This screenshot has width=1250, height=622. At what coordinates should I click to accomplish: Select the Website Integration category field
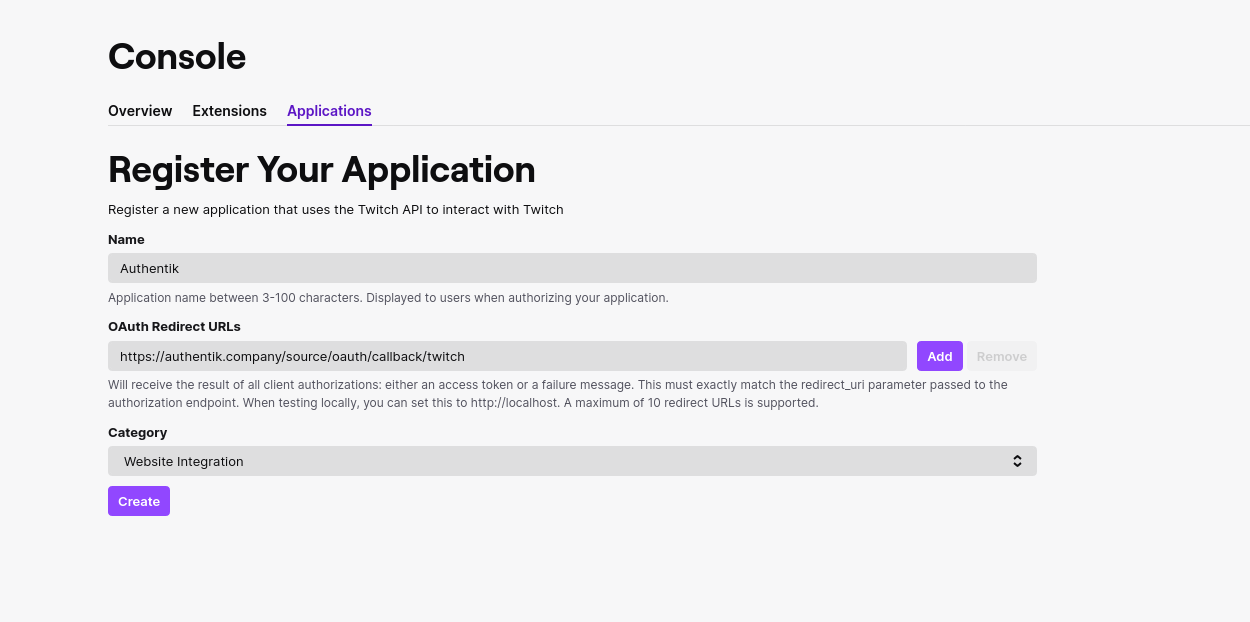click(x=571, y=461)
